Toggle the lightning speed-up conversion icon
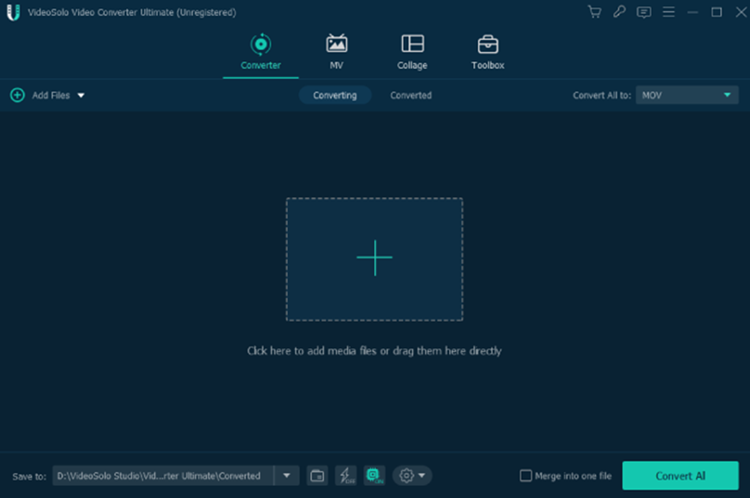The image size is (750, 498). (x=346, y=476)
